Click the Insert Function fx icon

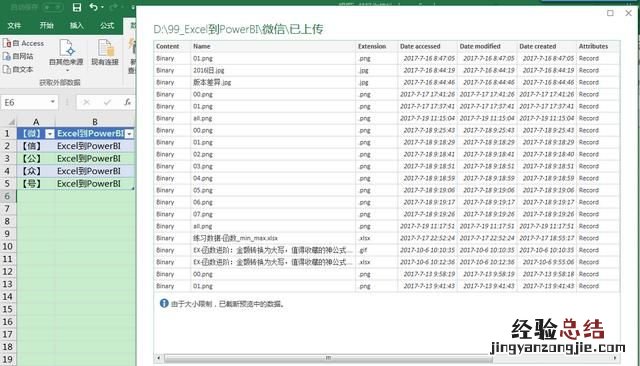pos(127,102)
